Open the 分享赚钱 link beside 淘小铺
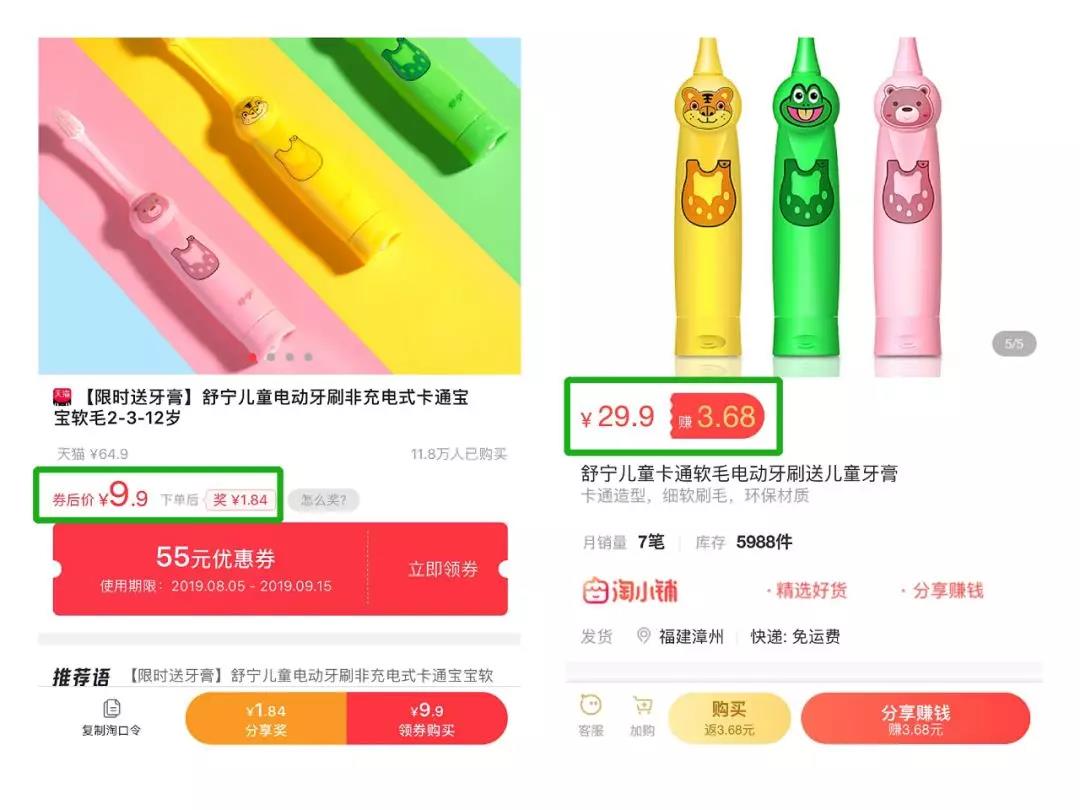The height and width of the screenshot is (810, 1080). [x=942, y=590]
